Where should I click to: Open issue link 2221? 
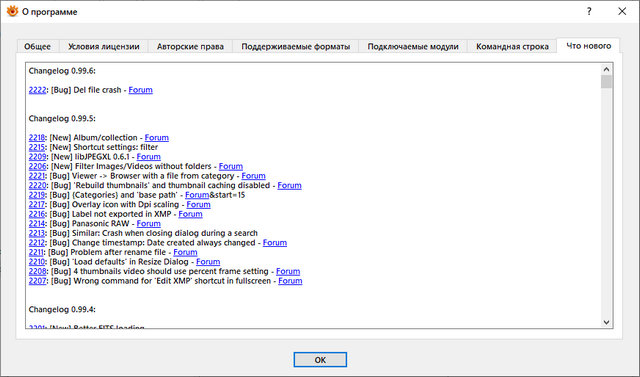(x=37, y=176)
